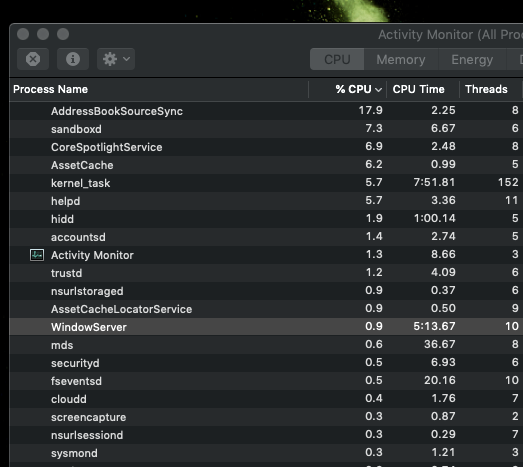
Task: Select the hidd process
Action: [266, 219]
